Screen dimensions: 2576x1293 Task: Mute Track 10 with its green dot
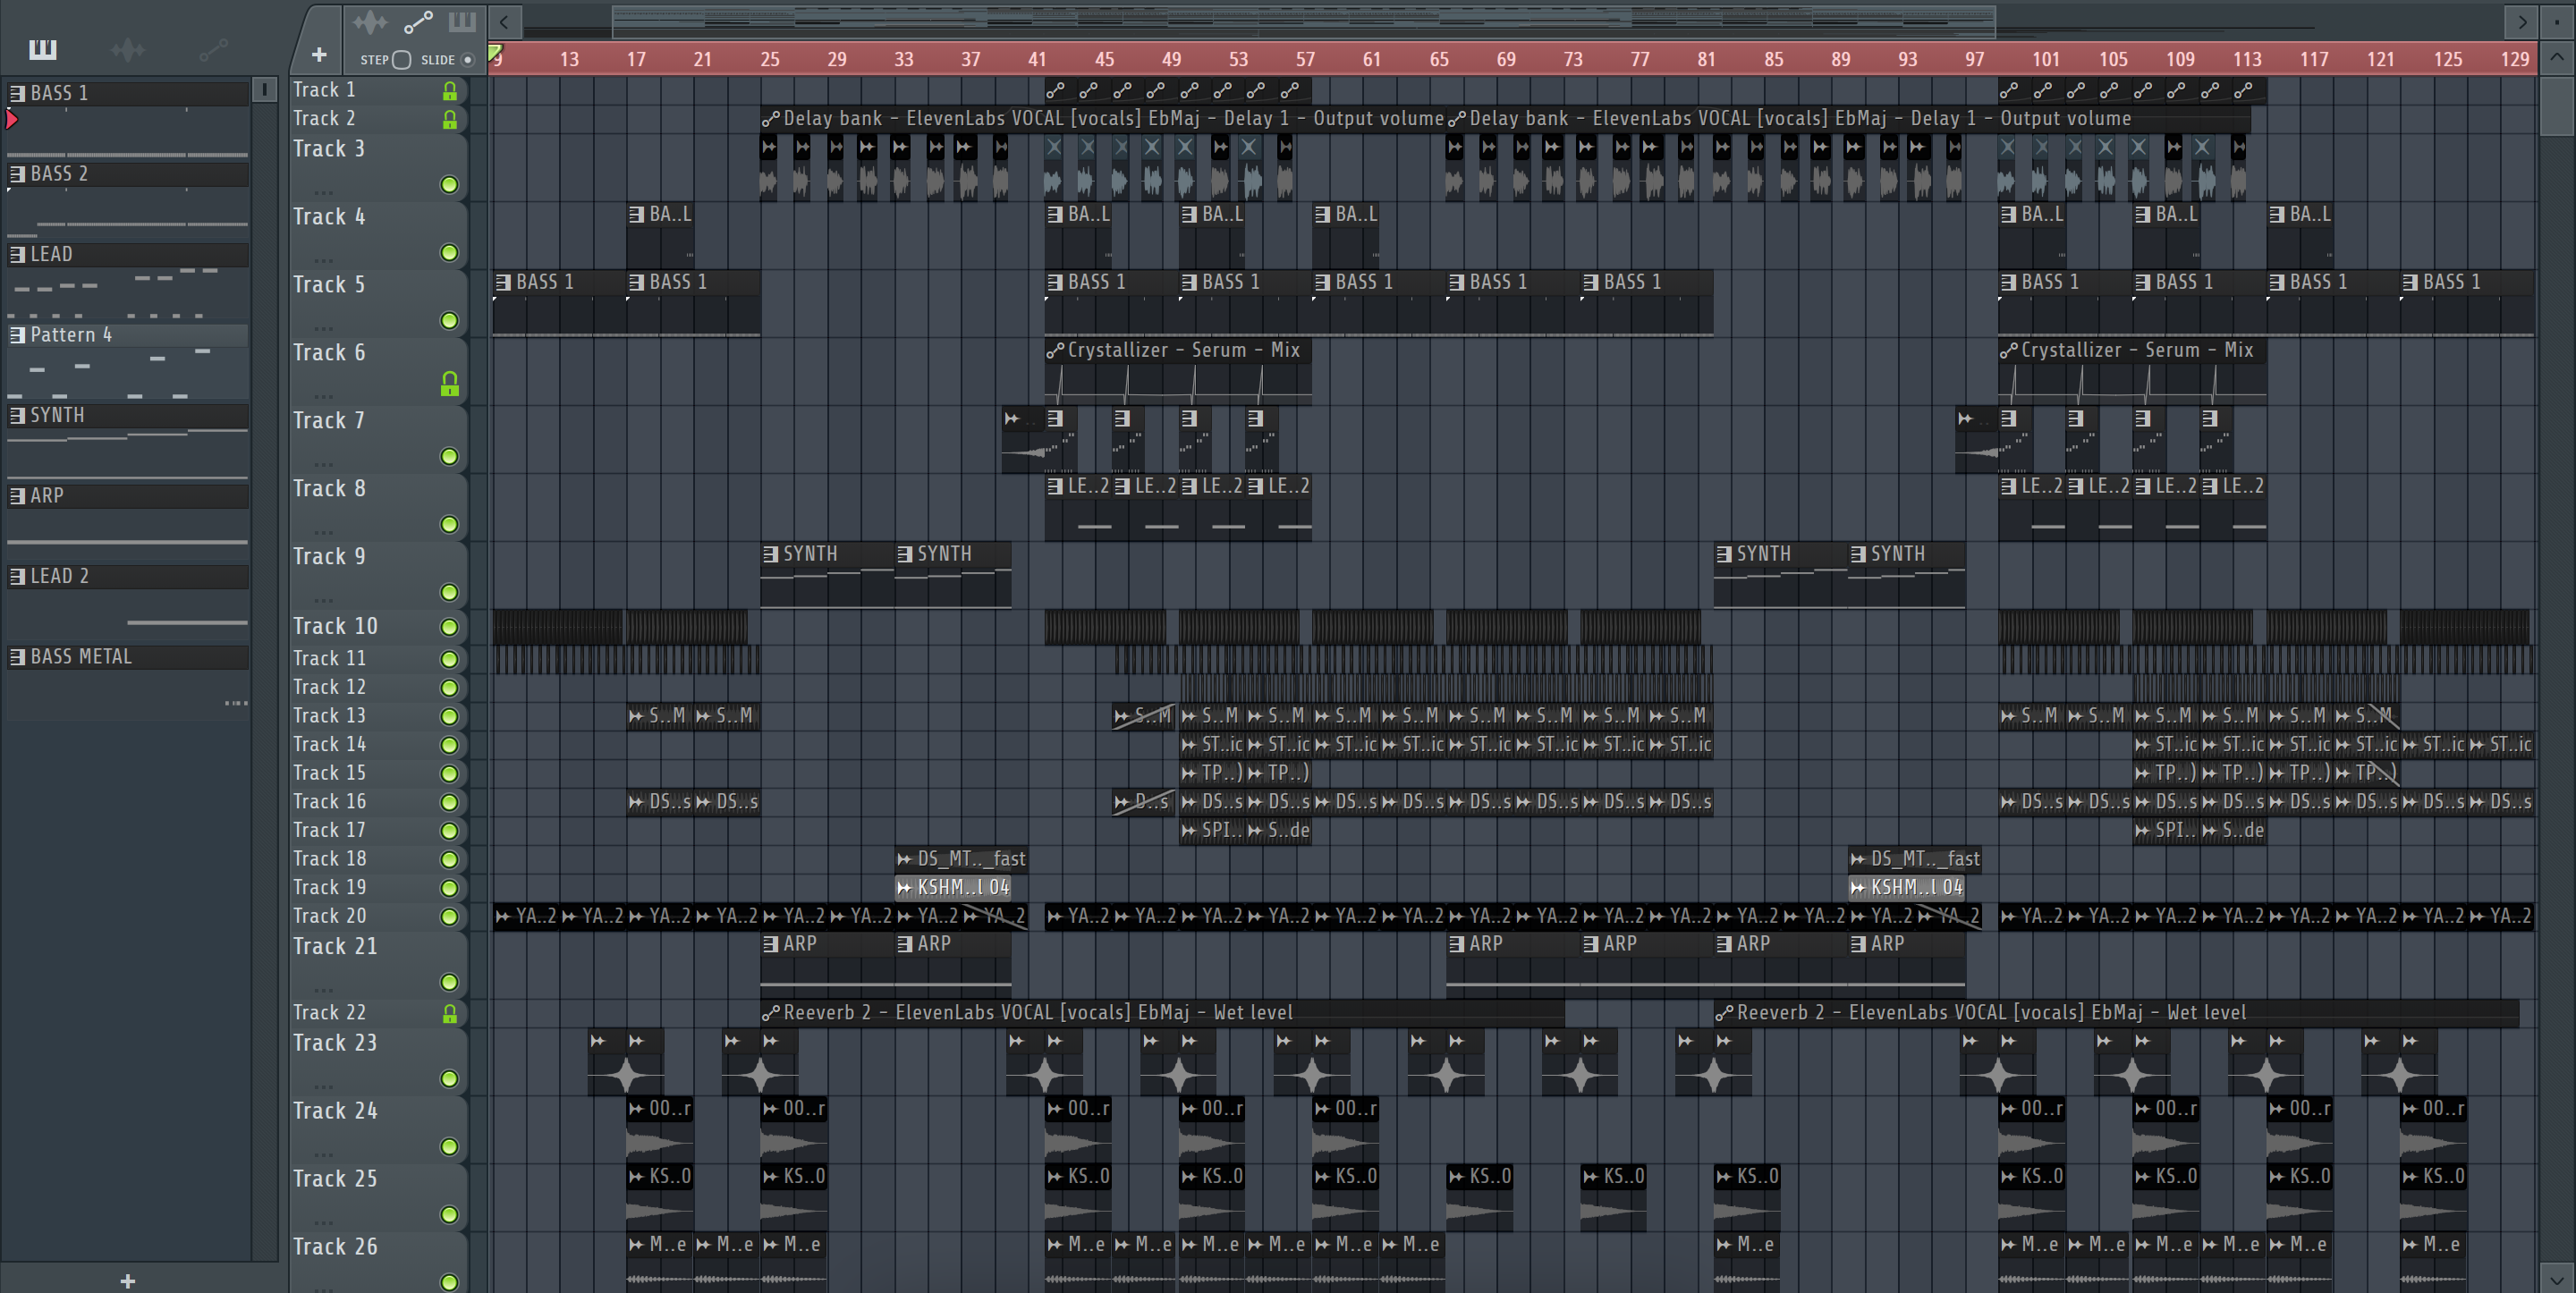(x=450, y=627)
